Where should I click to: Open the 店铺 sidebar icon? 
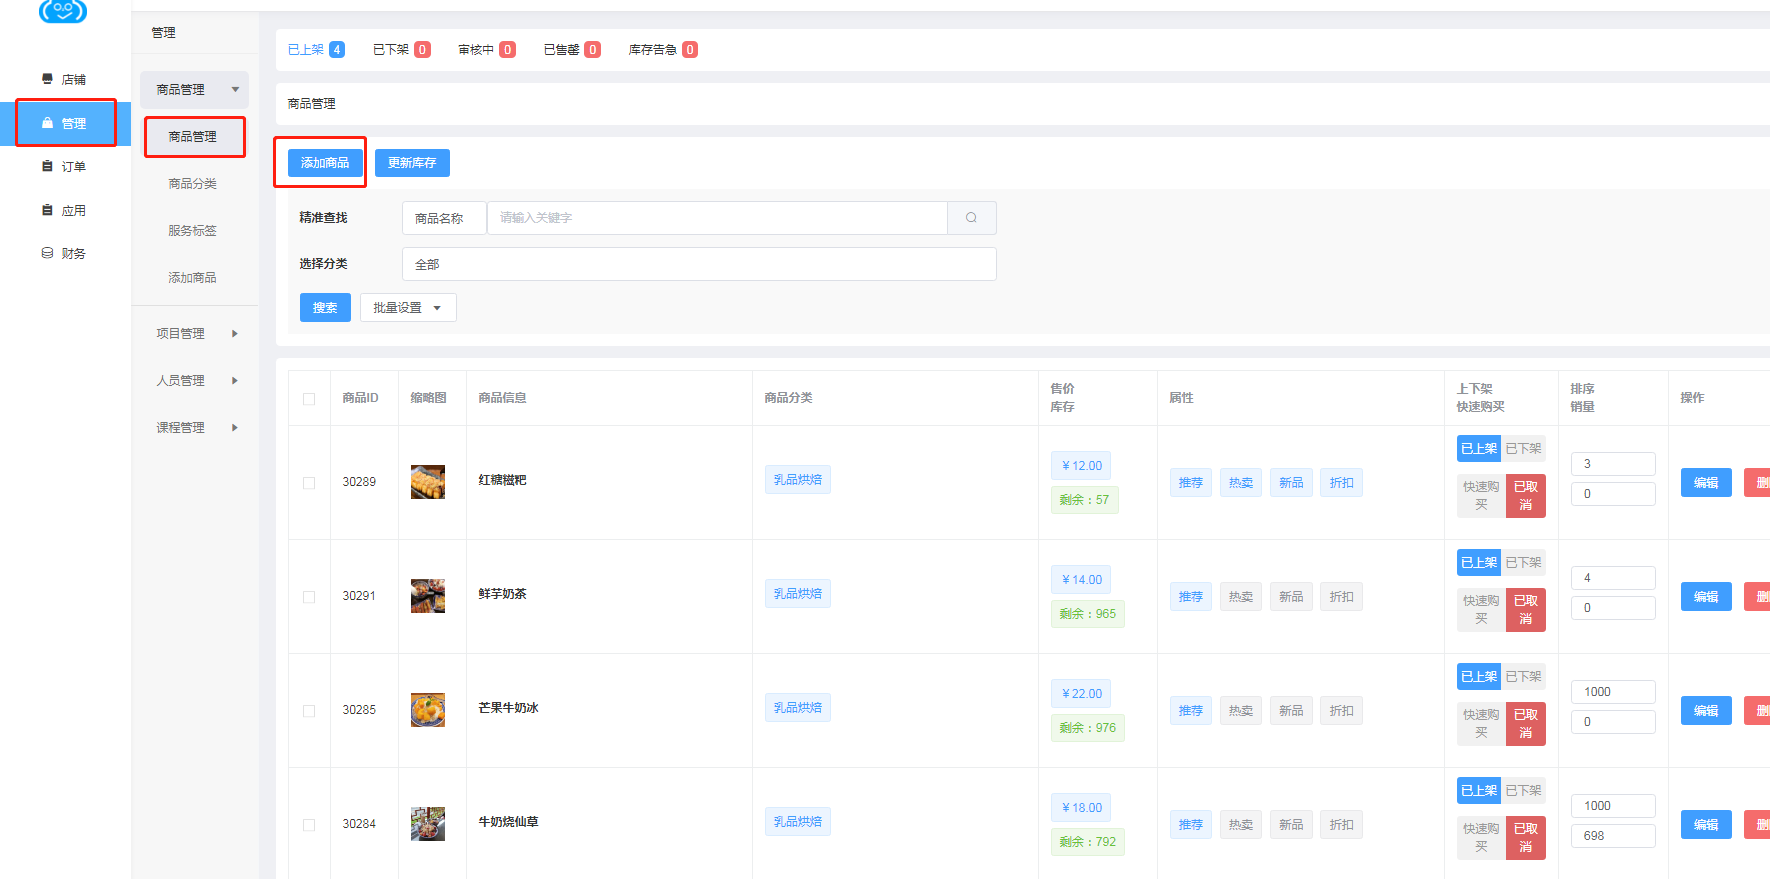point(47,79)
